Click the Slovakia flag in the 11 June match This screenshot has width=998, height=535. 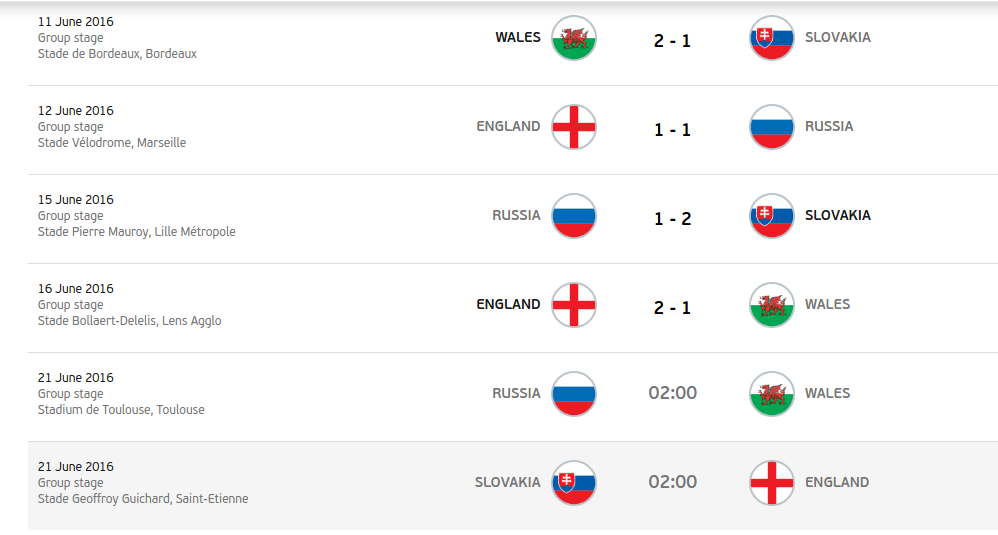[771, 38]
